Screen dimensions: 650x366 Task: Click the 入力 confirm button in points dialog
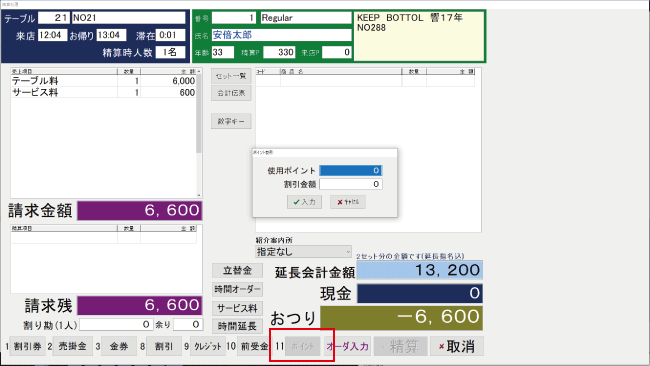tap(304, 202)
